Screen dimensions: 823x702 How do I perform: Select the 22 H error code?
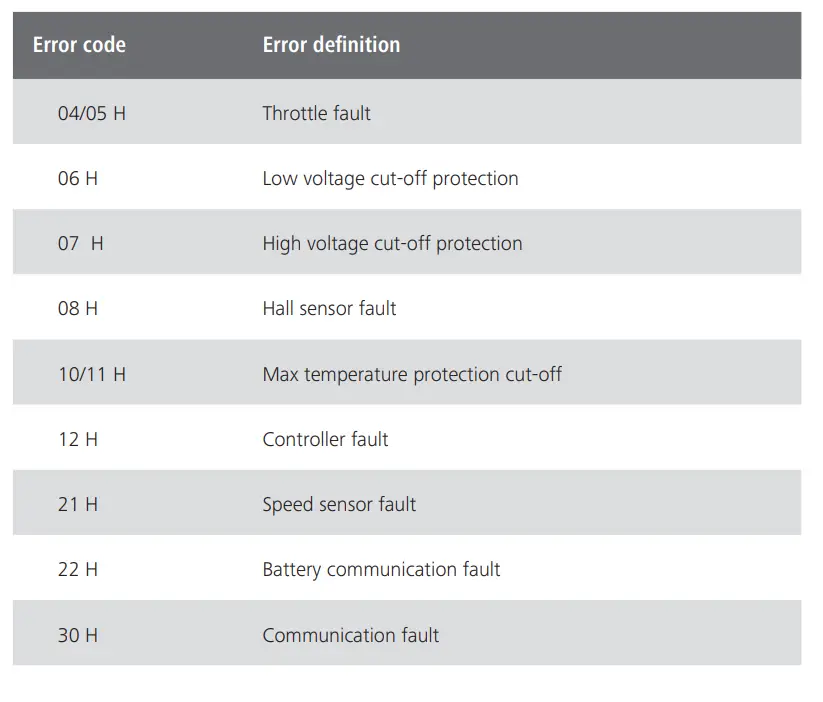[78, 570]
